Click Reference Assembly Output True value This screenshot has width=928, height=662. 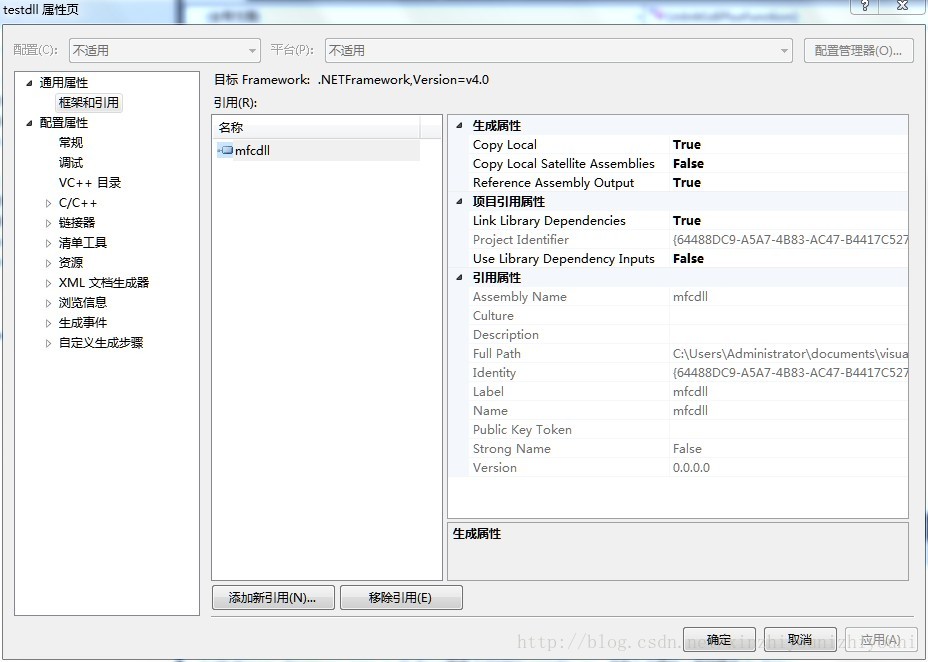click(687, 182)
